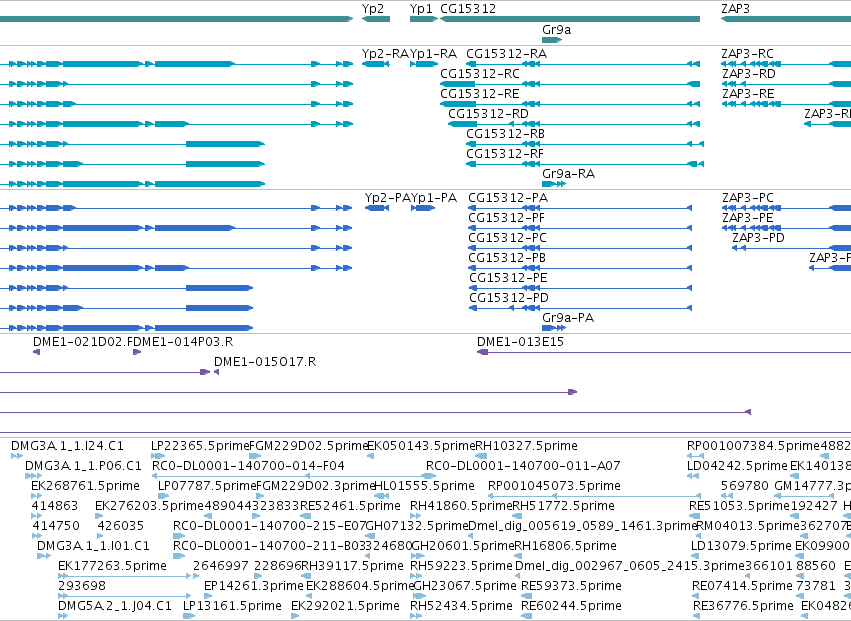Image resolution: width=851 pixels, height=621 pixels.
Task: Select EST HL01555.5prime
Action: tap(424, 486)
